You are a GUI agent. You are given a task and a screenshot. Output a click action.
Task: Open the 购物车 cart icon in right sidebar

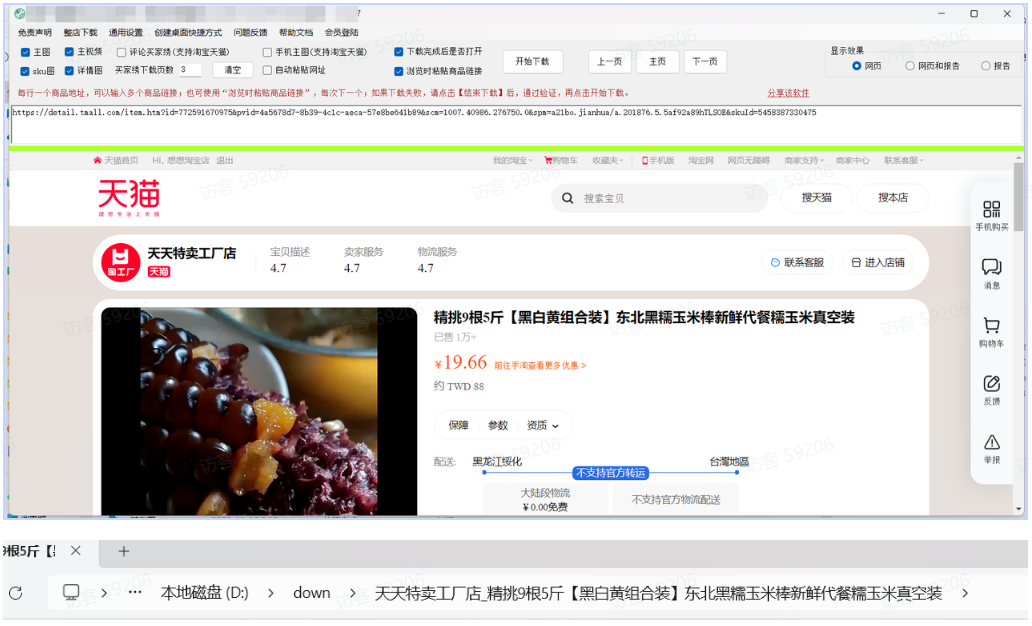tap(991, 325)
